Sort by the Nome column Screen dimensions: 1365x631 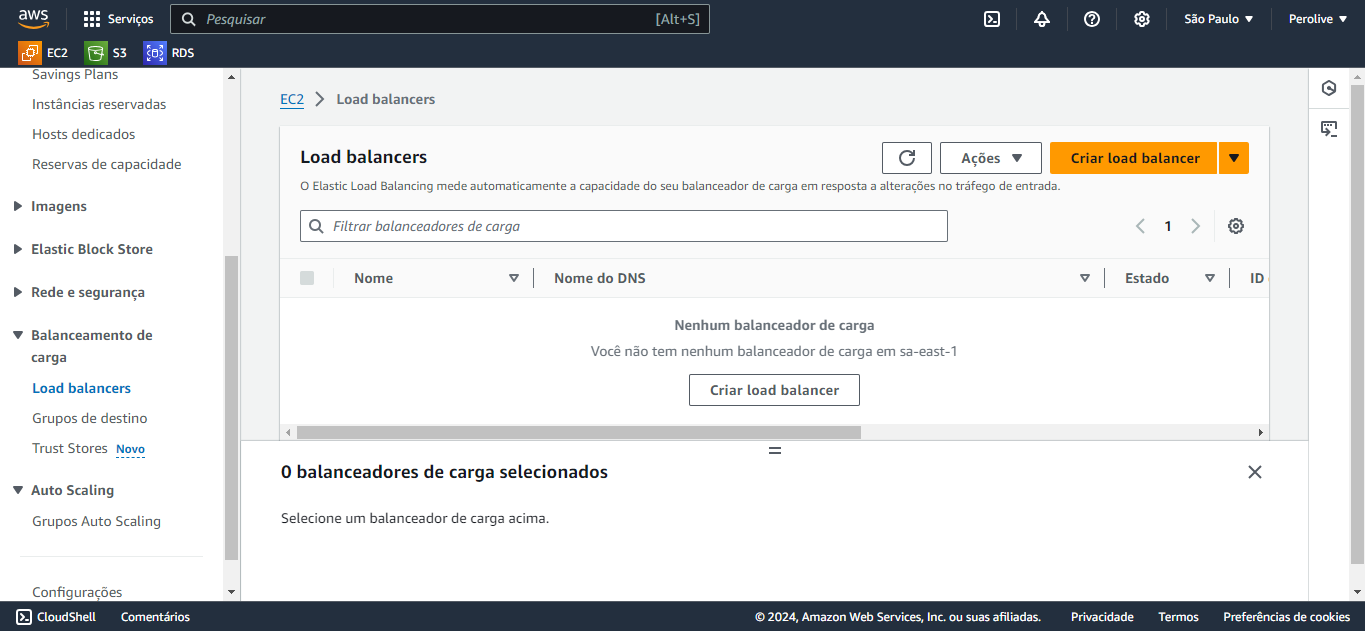click(514, 278)
